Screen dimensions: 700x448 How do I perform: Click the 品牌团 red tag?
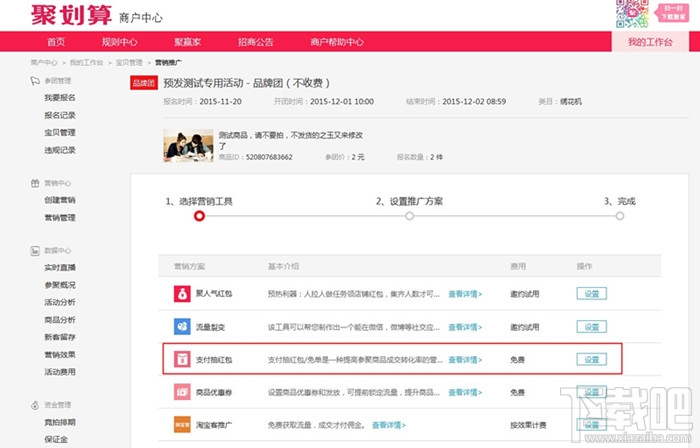[144, 83]
